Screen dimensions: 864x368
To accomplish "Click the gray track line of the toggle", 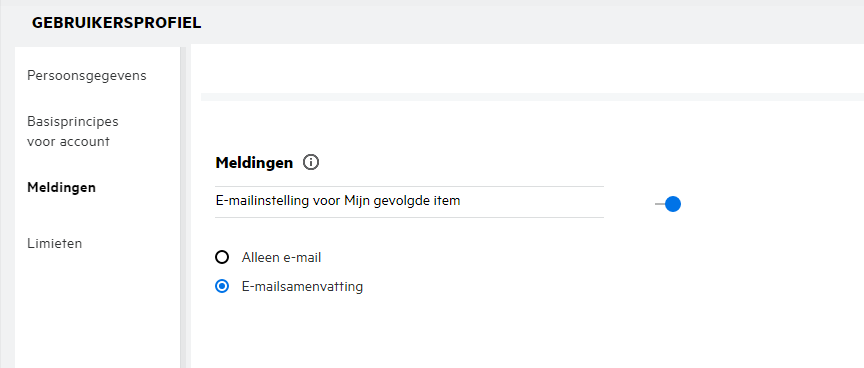I will (x=660, y=204).
